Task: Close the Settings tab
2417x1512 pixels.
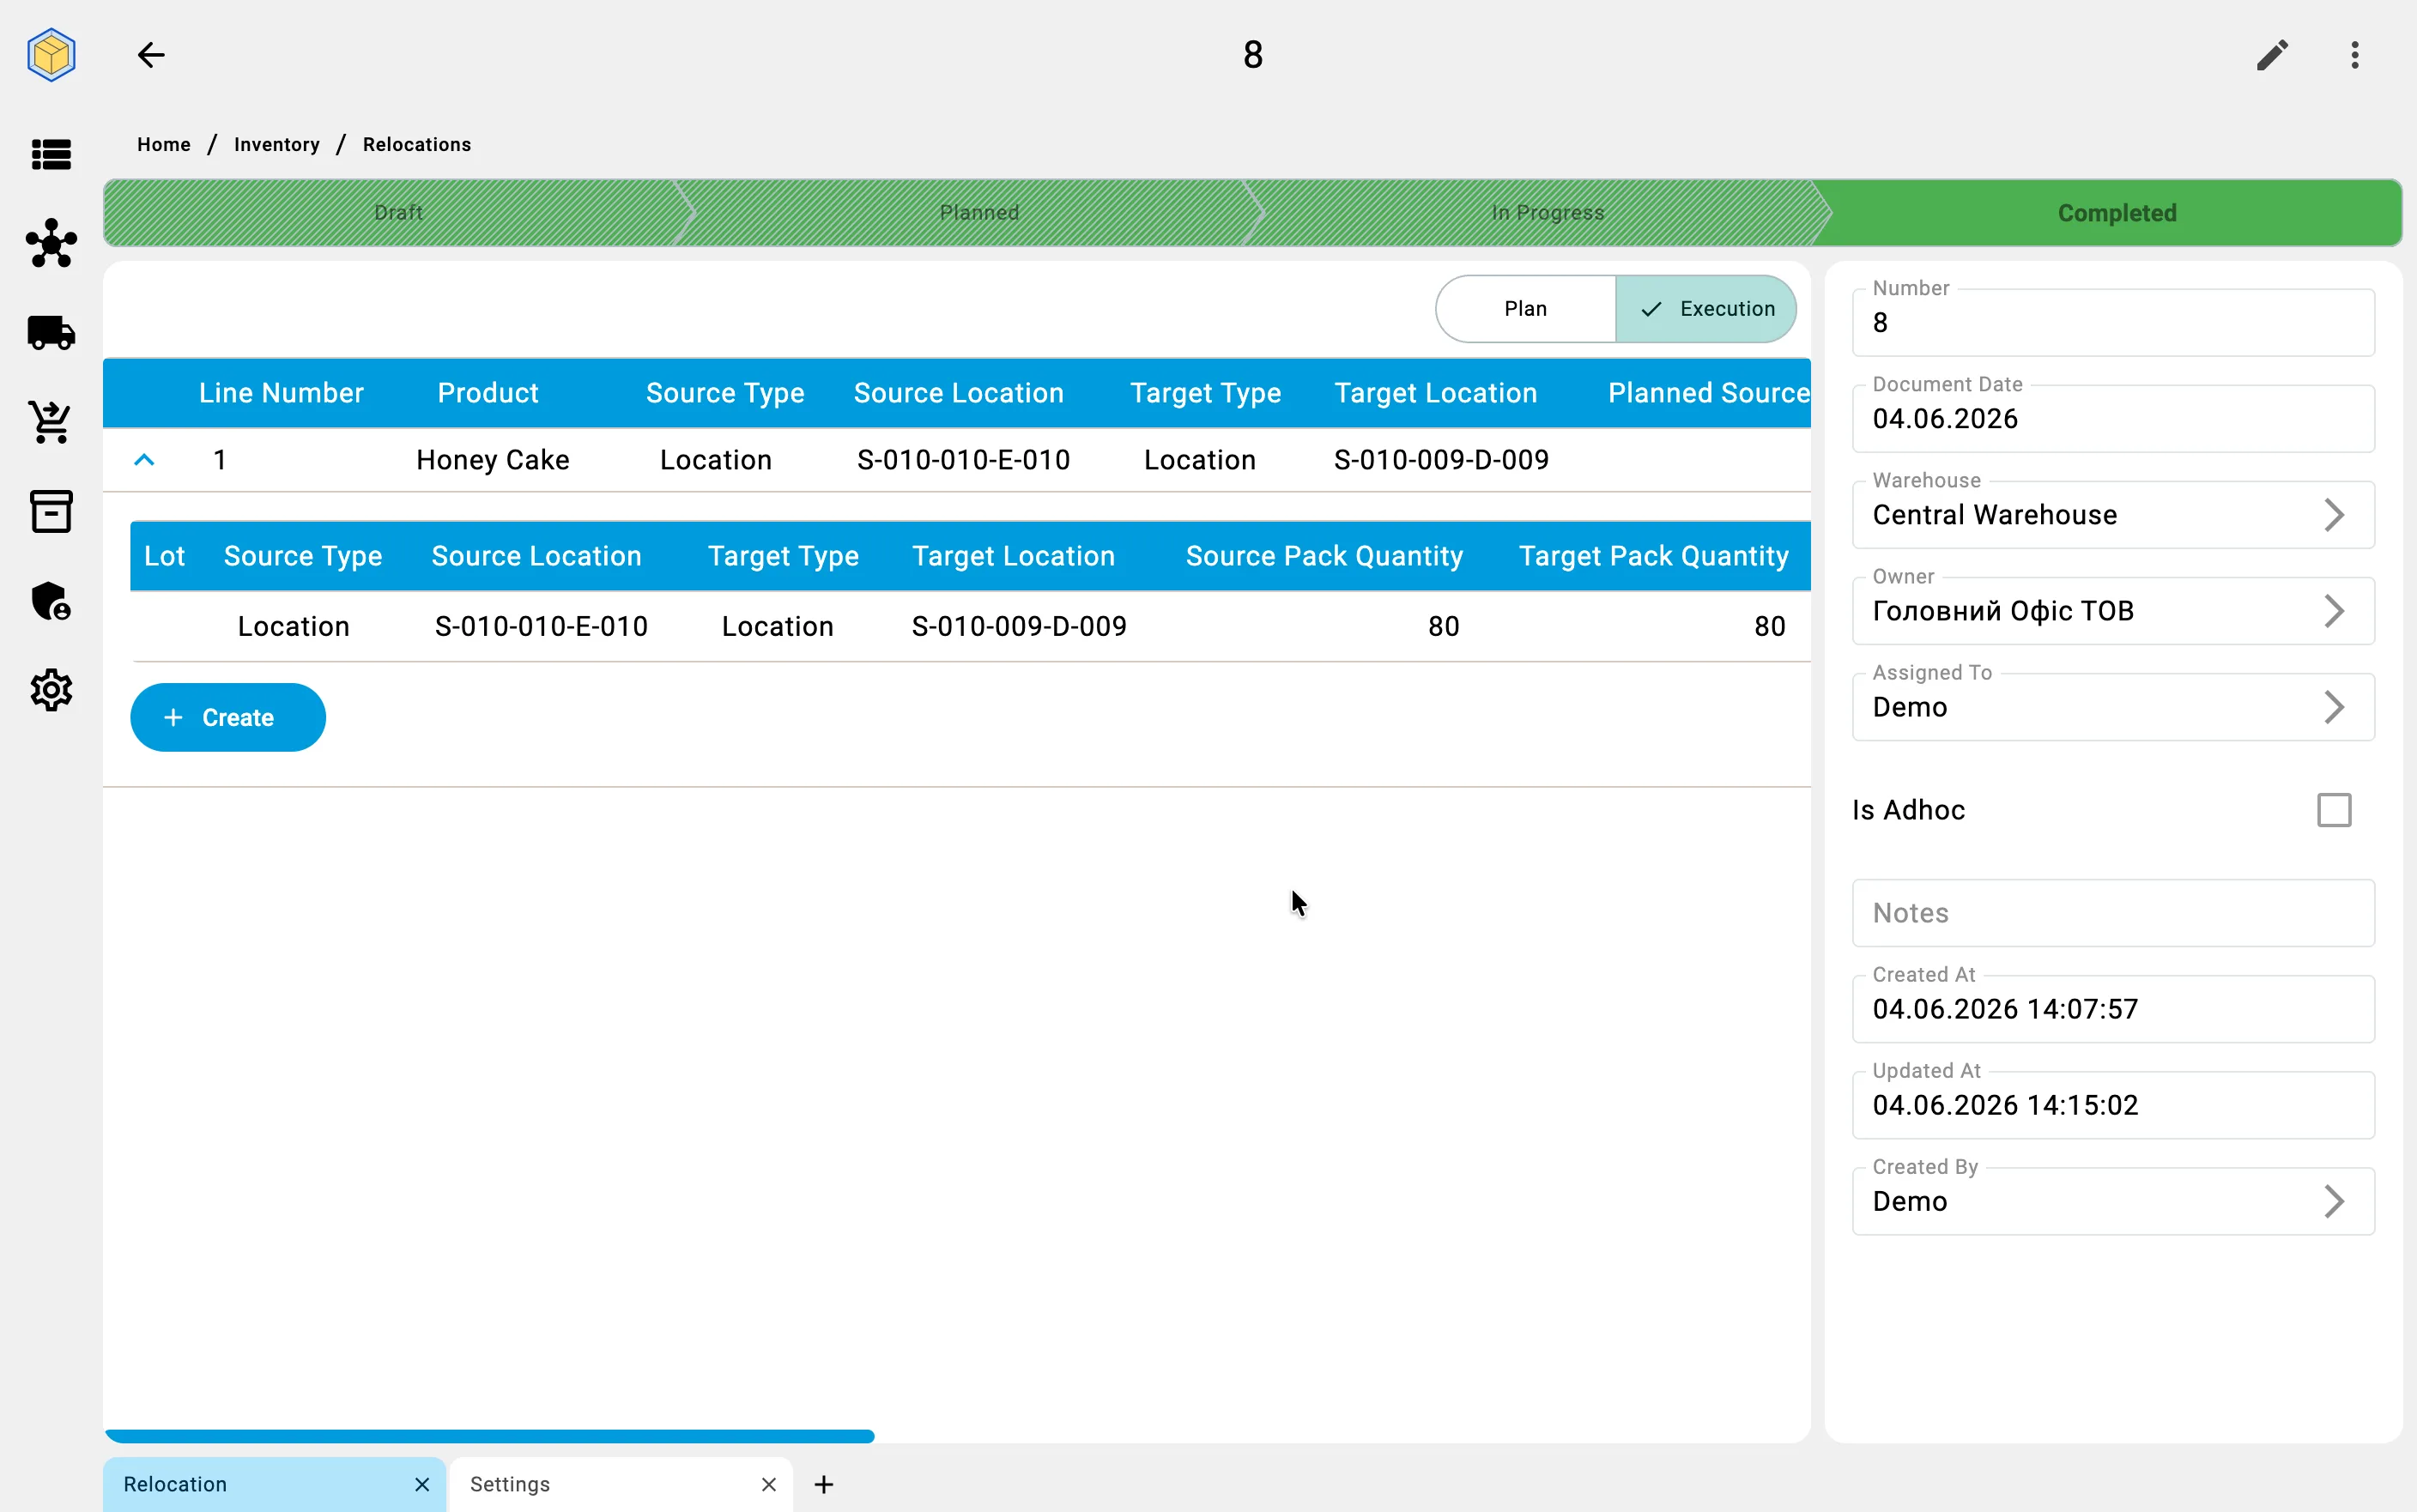Action: pyautogui.click(x=768, y=1484)
